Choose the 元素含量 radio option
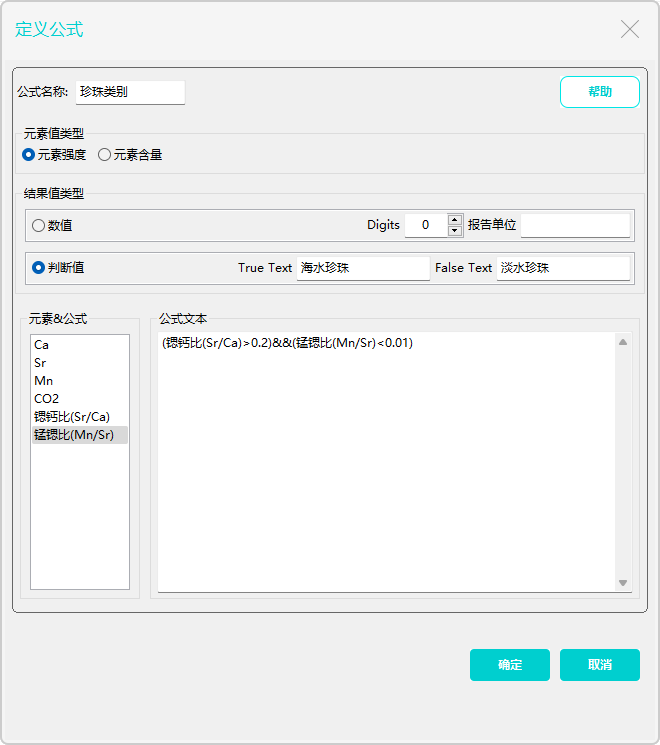The image size is (660, 745). point(130,155)
